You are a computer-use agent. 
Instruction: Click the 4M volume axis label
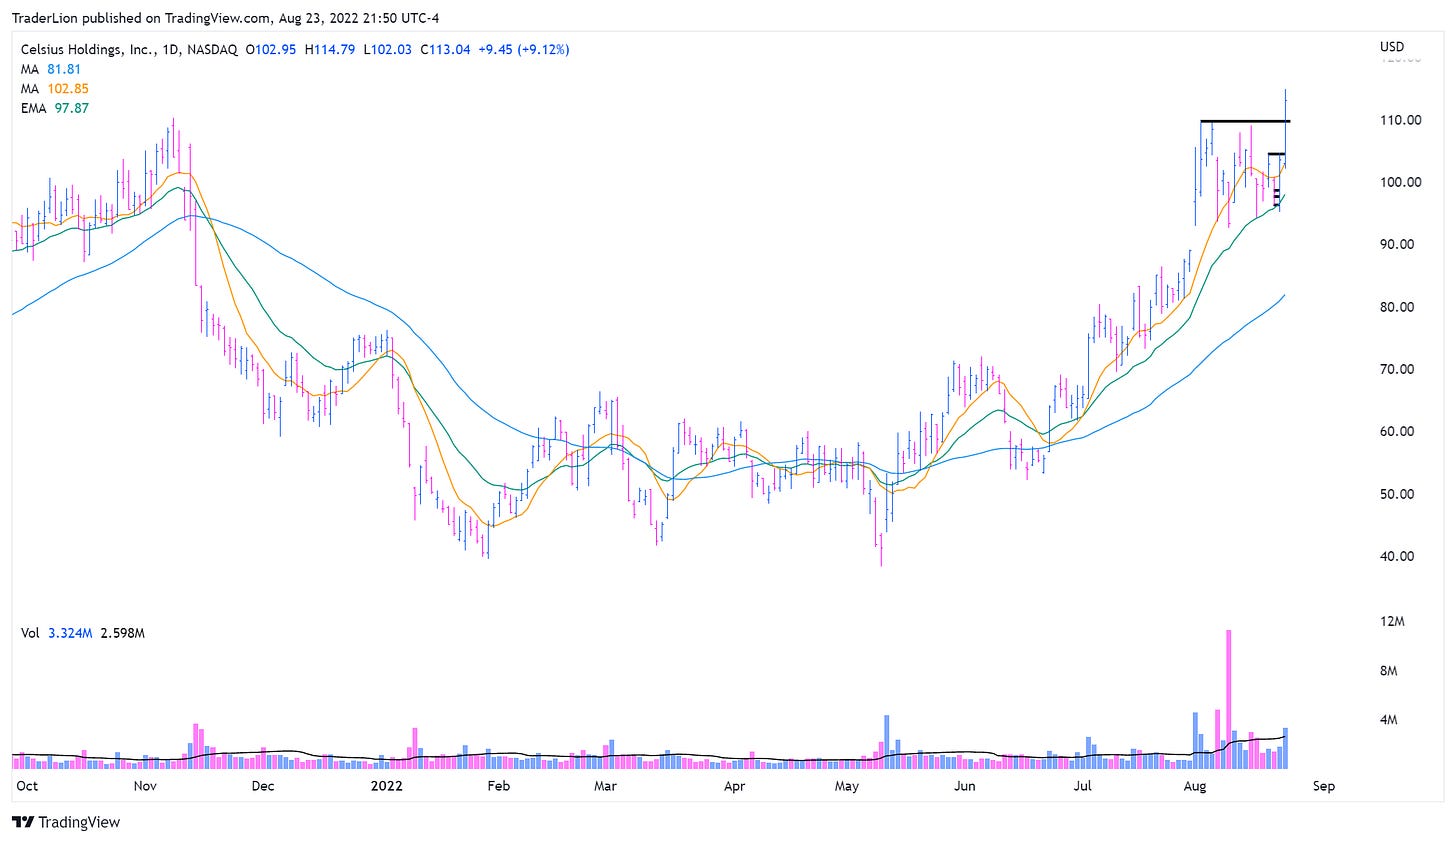[x=1388, y=720]
